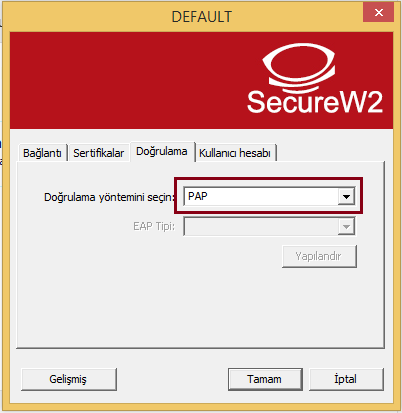Confirm with the Tamam button
This screenshot has height=413, width=402.
[x=265, y=379]
